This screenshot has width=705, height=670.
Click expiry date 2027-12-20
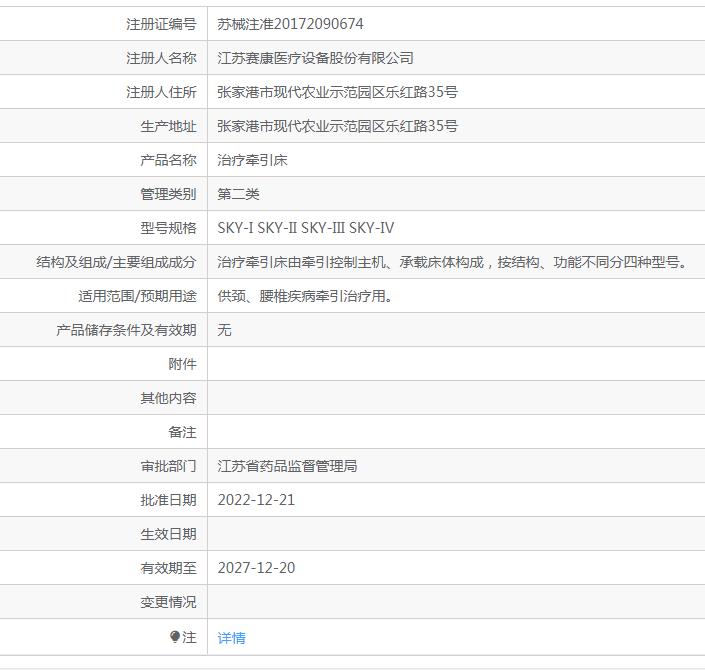click(x=256, y=568)
